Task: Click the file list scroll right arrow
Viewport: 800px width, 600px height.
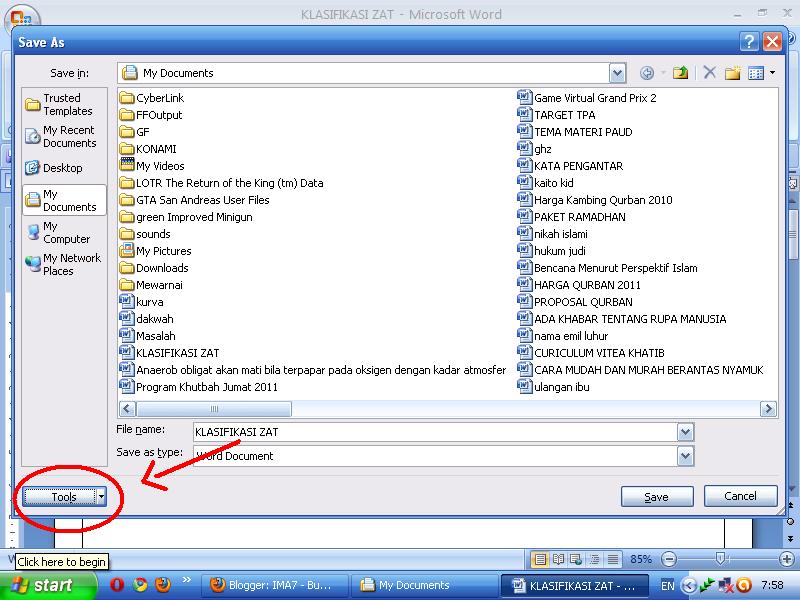Action: (x=768, y=409)
